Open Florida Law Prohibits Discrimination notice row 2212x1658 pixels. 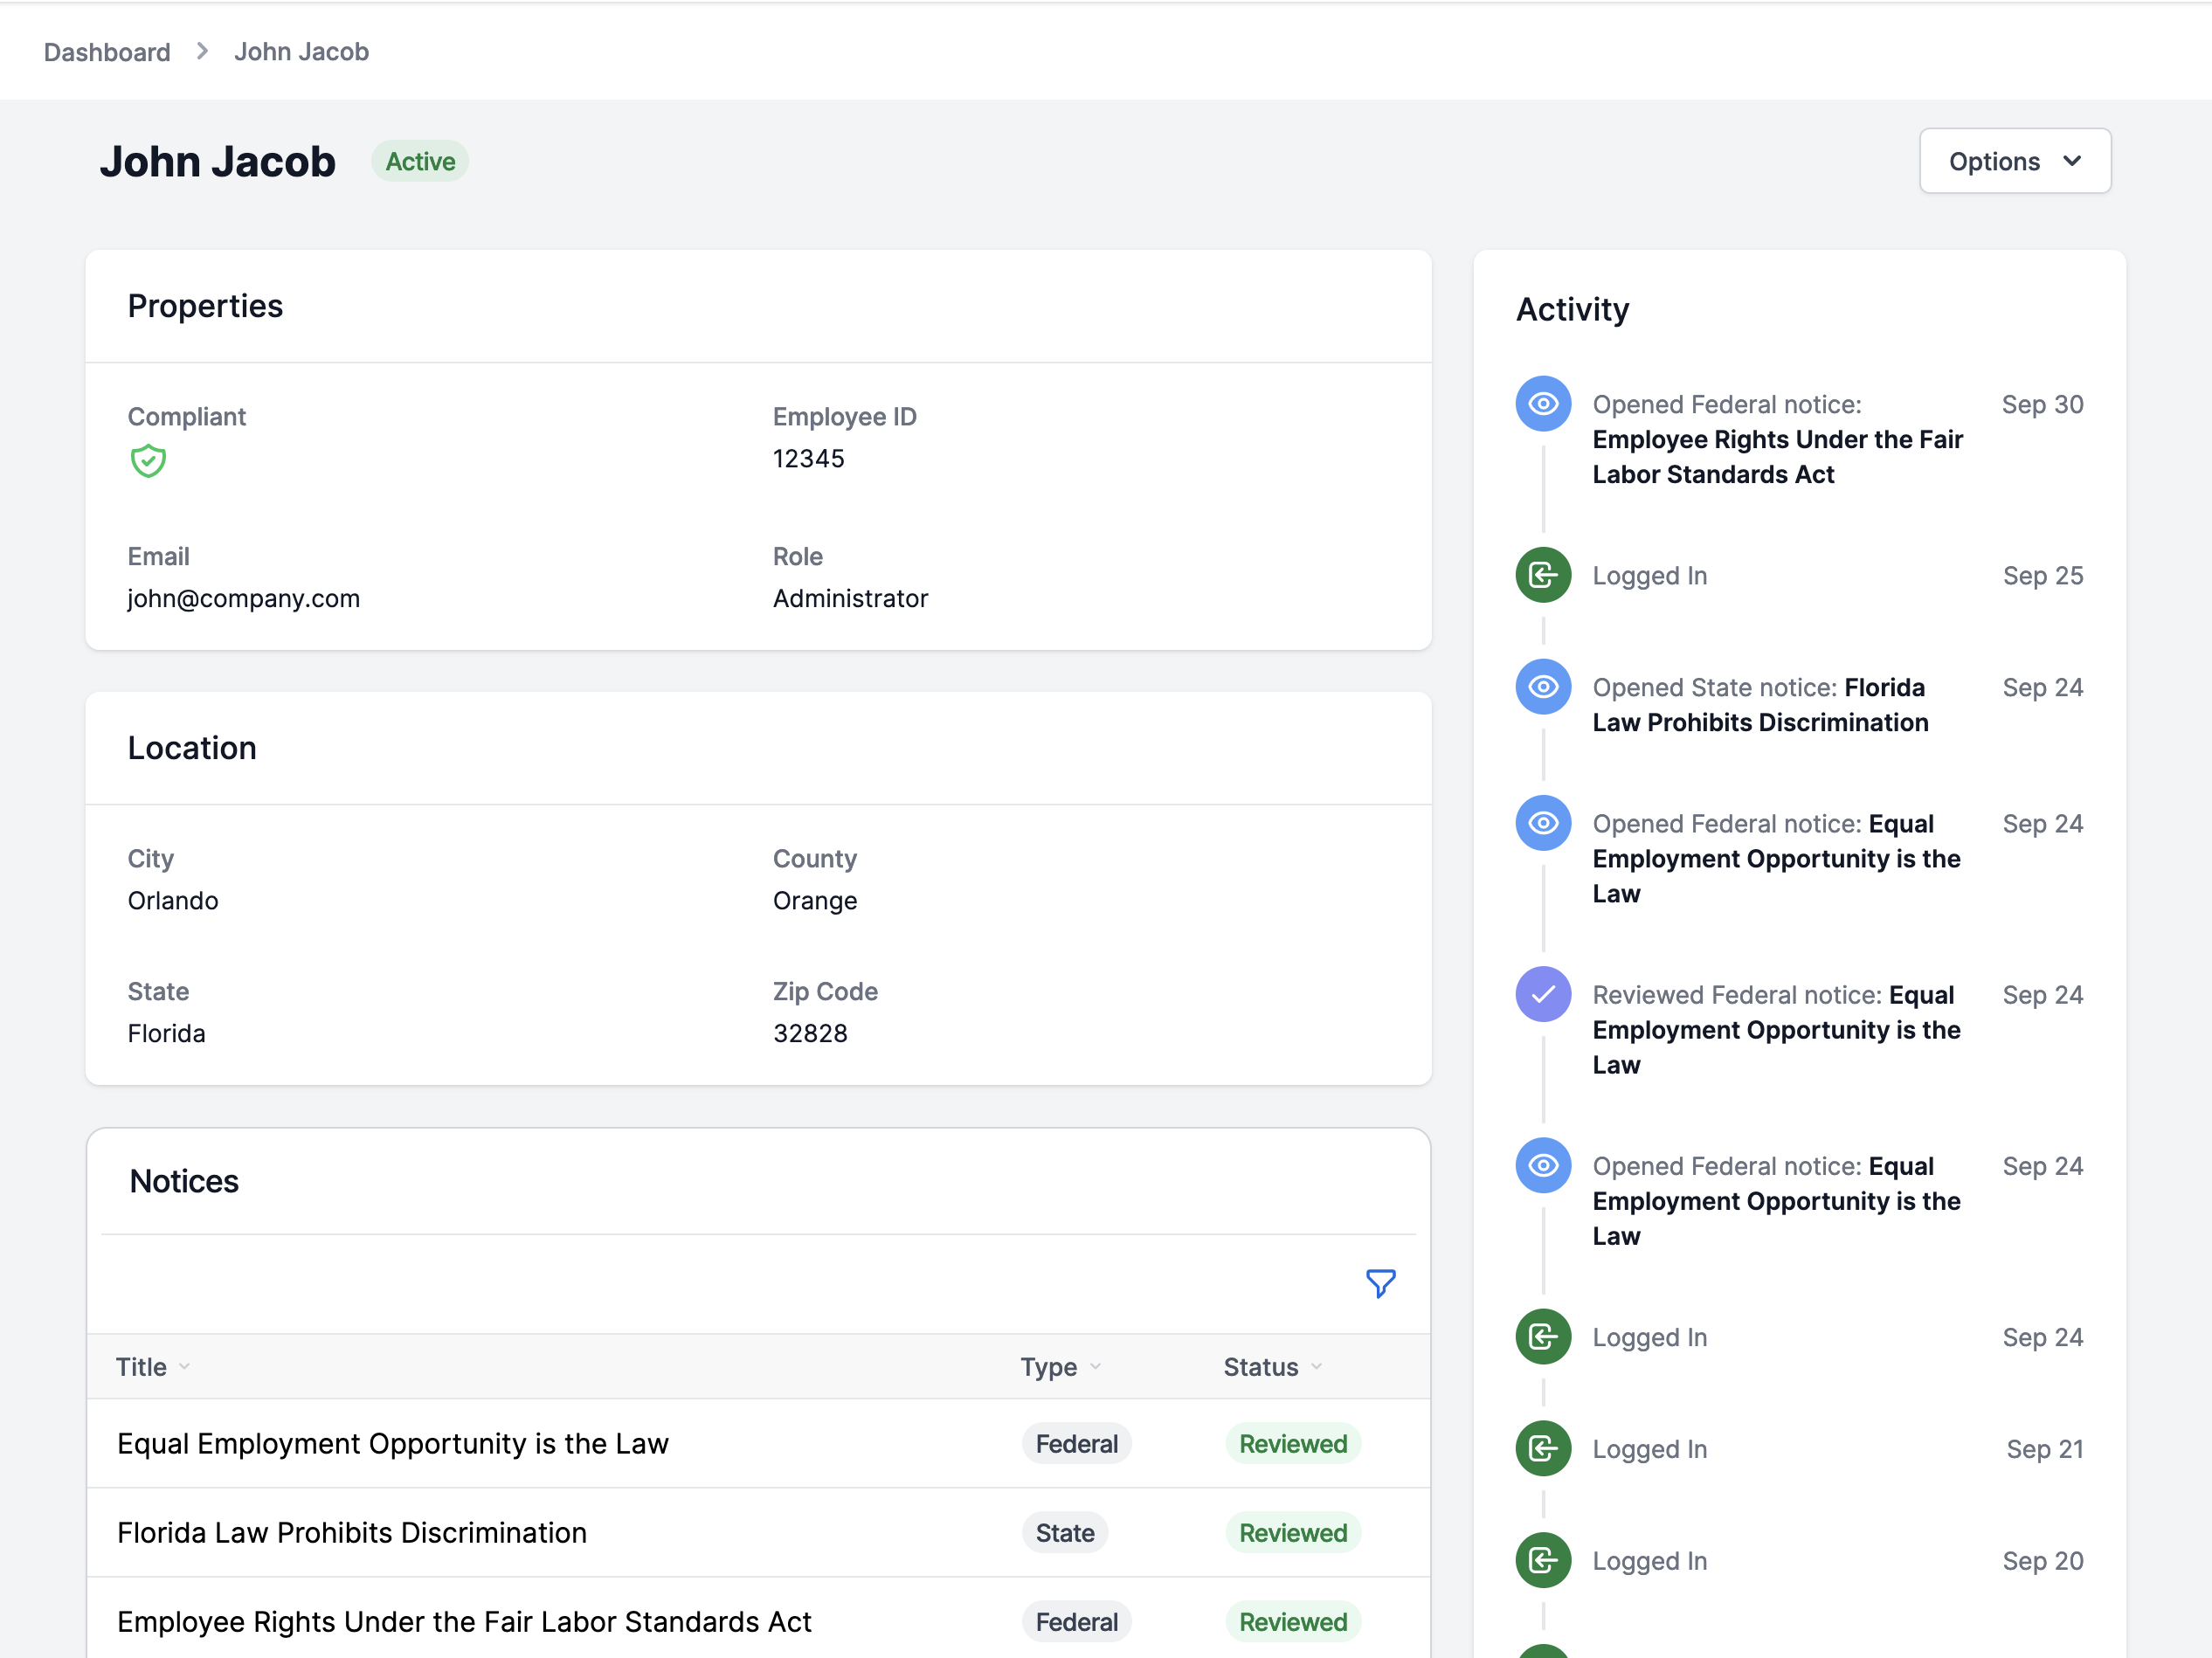tap(758, 1532)
